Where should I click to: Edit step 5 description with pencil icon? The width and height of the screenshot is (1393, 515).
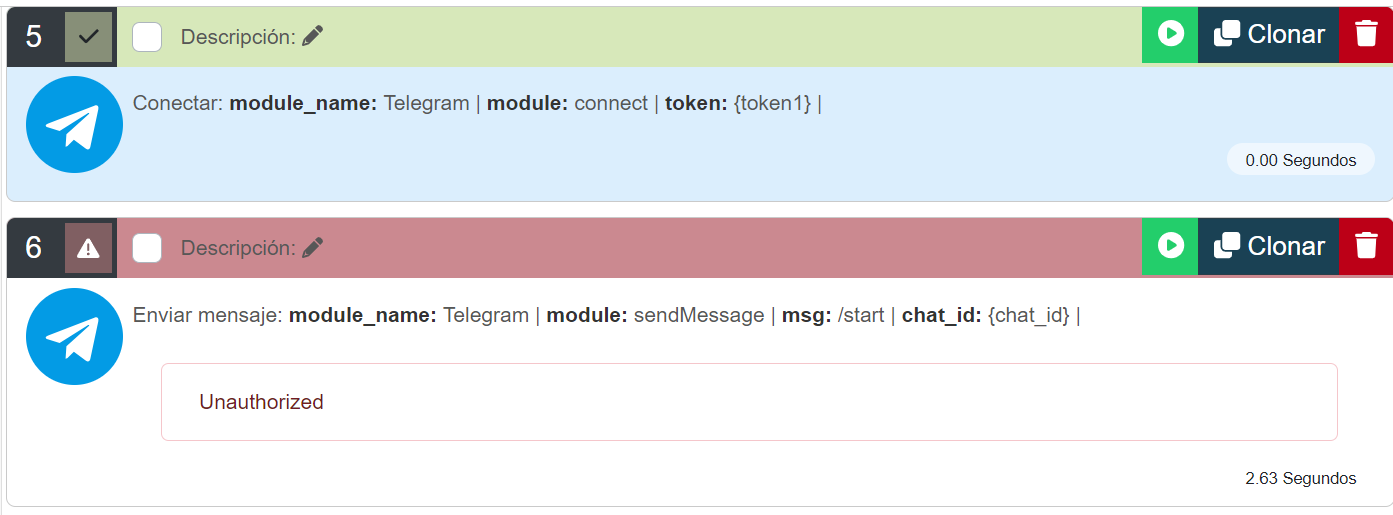[313, 37]
